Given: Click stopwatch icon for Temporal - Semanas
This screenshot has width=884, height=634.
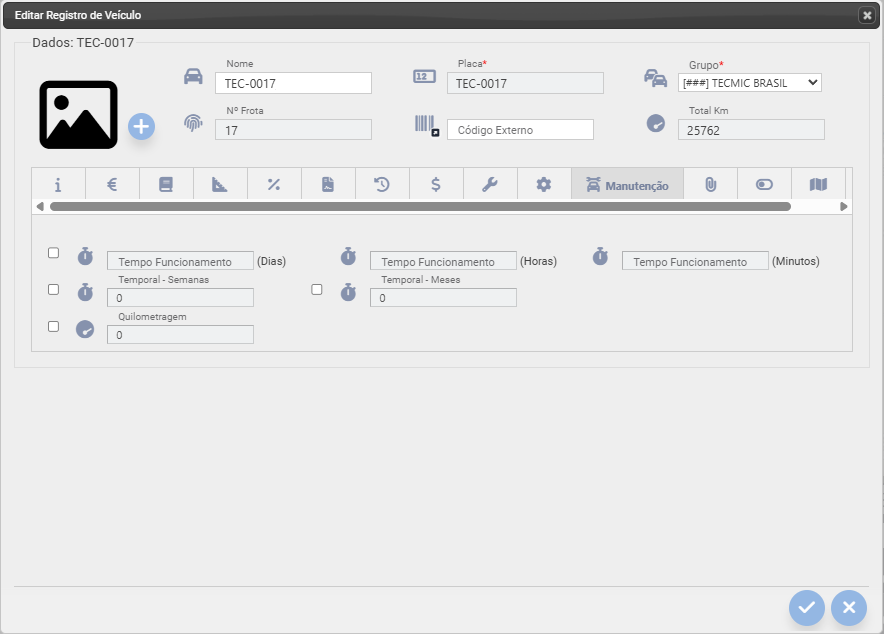Looking at the screenshot, I should point(85,292).
